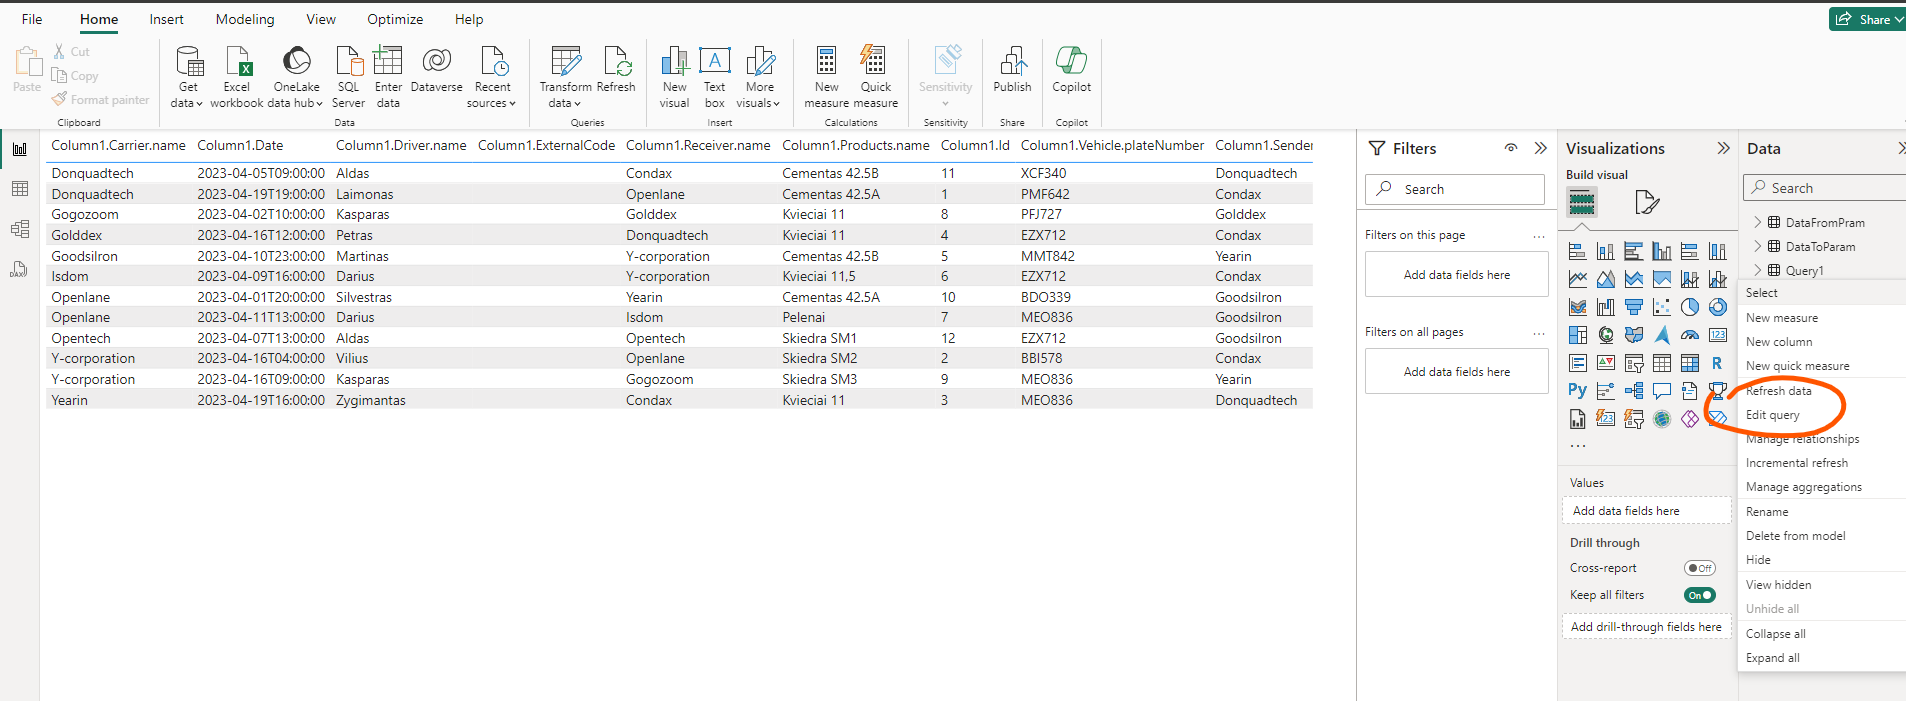The width and height of the screenshot is (1906, 701).
Task: Open Transform data dropdown
Action: (x=565, y=76)
